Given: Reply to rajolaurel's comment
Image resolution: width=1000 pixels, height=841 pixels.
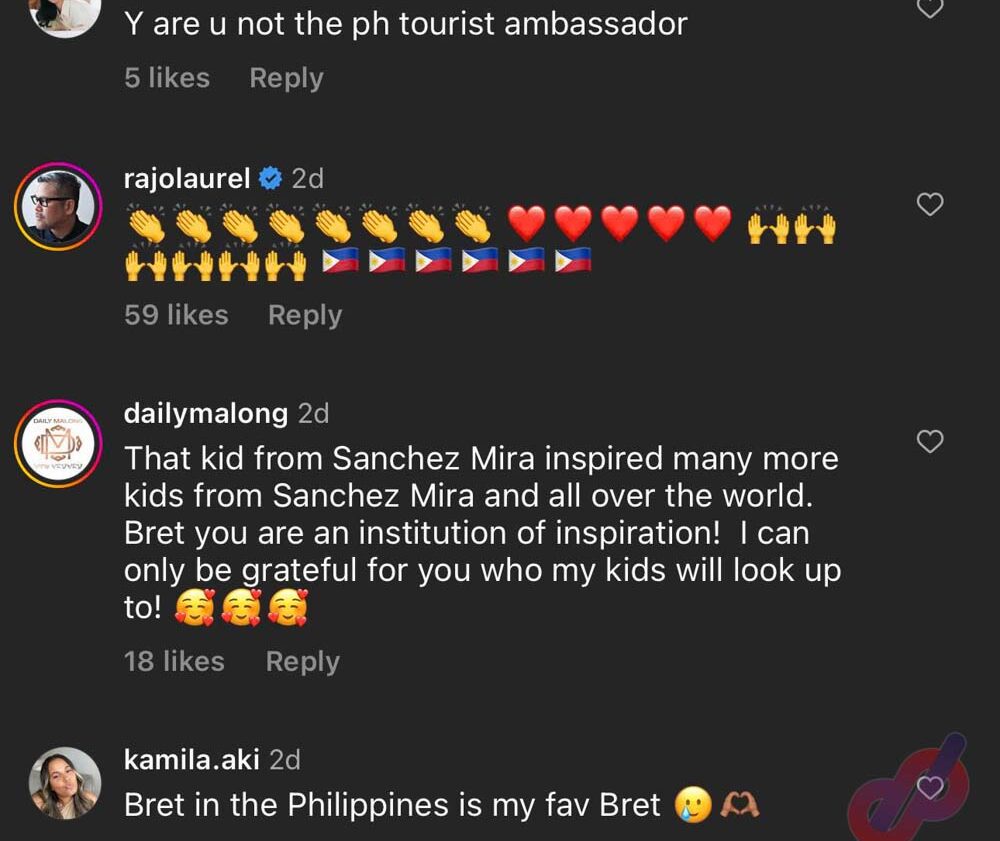Looking at the screenshot, I should [305, 316].
